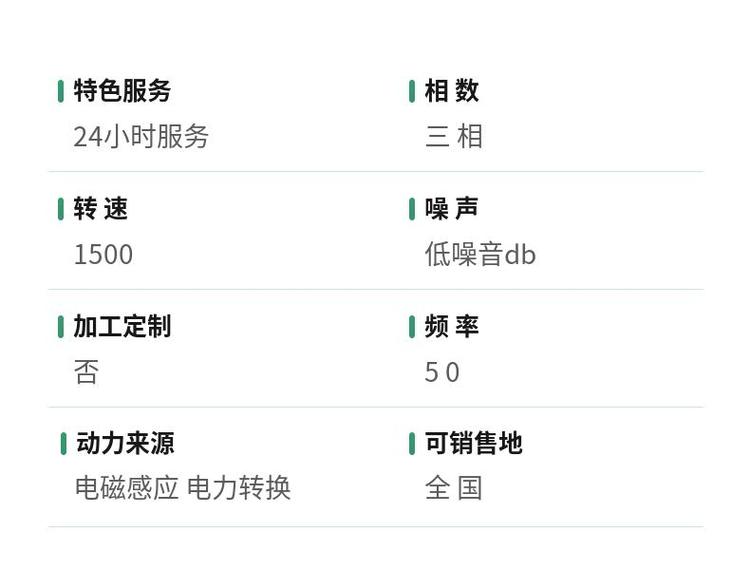Click green bar marker beside 噪声
Viewport: 750px width, 570px height.
click(x=412, y=209)
